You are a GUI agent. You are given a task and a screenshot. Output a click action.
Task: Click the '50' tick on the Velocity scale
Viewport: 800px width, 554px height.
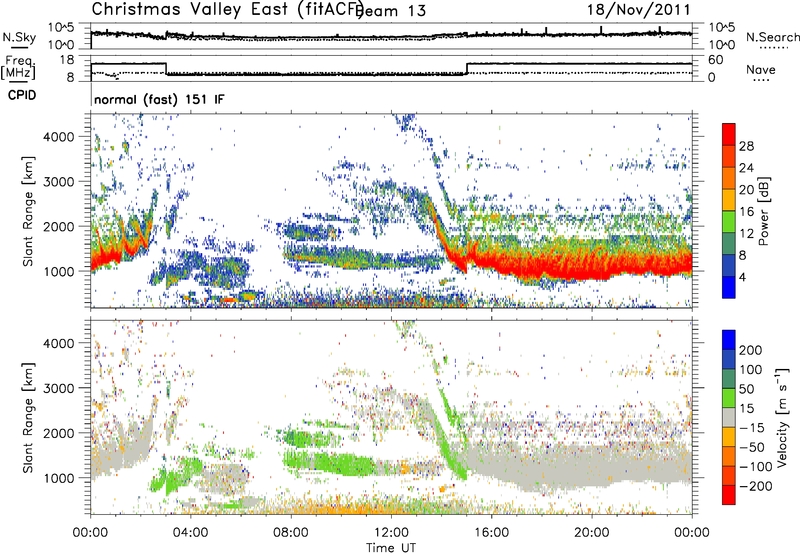[x=746, y=389]
